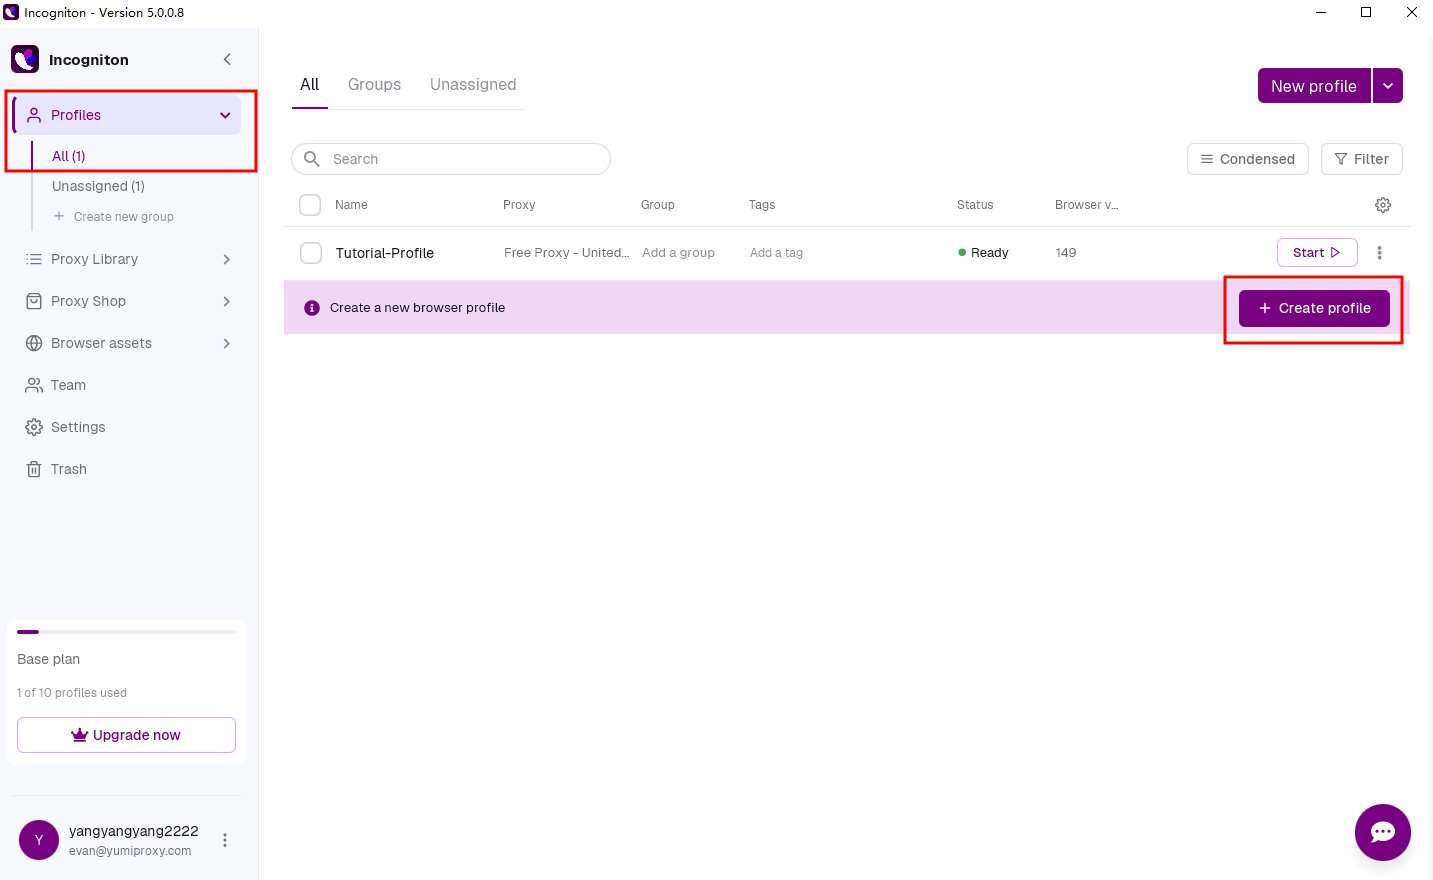Click the Free Proxy - United... proxy cell
The width and height of the screenshot is (1433, 880).
point(567,253)
